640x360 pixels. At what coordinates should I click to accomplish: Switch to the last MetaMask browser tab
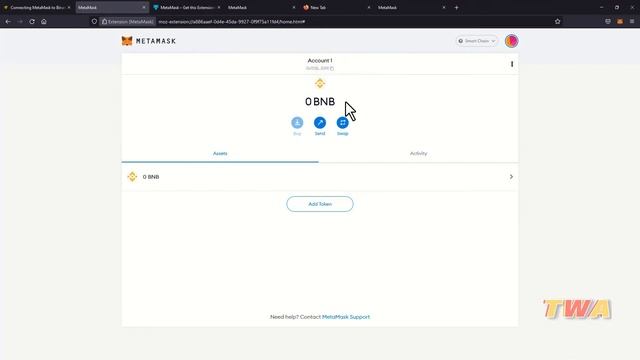point(411,7)
